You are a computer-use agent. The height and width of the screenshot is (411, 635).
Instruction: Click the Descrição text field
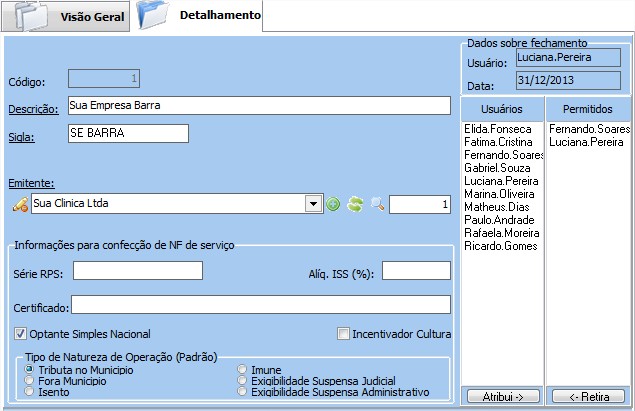(x=258, y=106)
